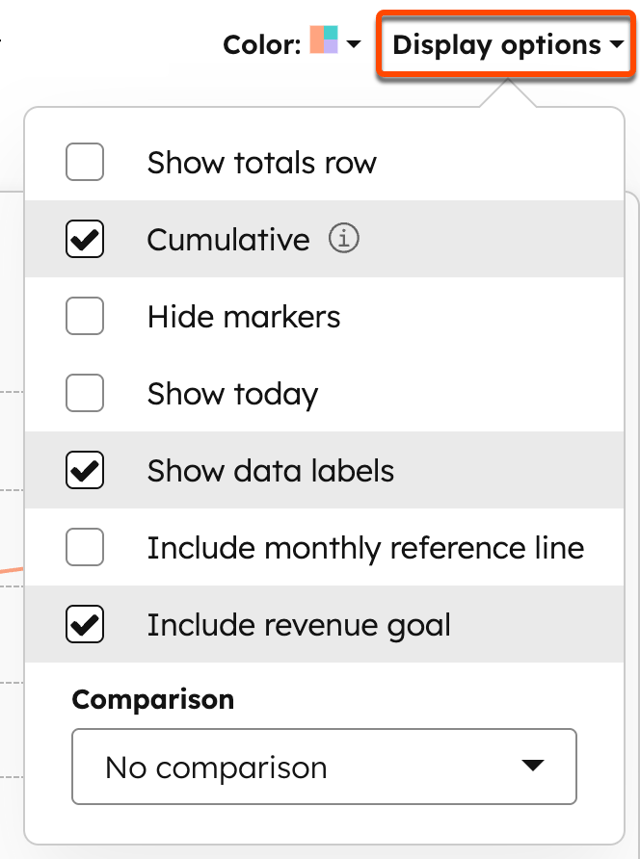
Task: Enable Show totals row
Action: click(x=85, y=162)
